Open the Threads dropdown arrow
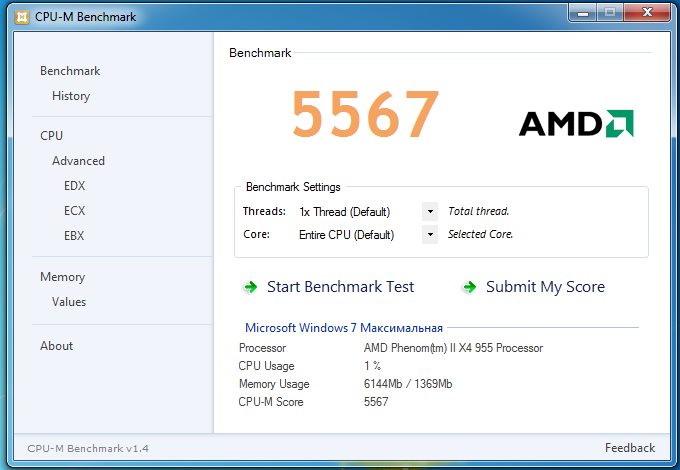680x470 pixels. click(x=430, y=212)
